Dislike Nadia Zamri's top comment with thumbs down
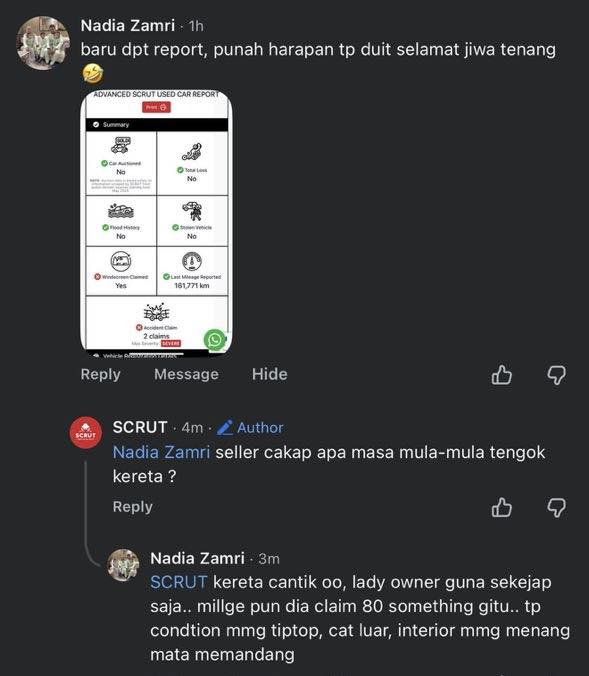The width and height of the screenshot is (589, 676). pos(556,375)
